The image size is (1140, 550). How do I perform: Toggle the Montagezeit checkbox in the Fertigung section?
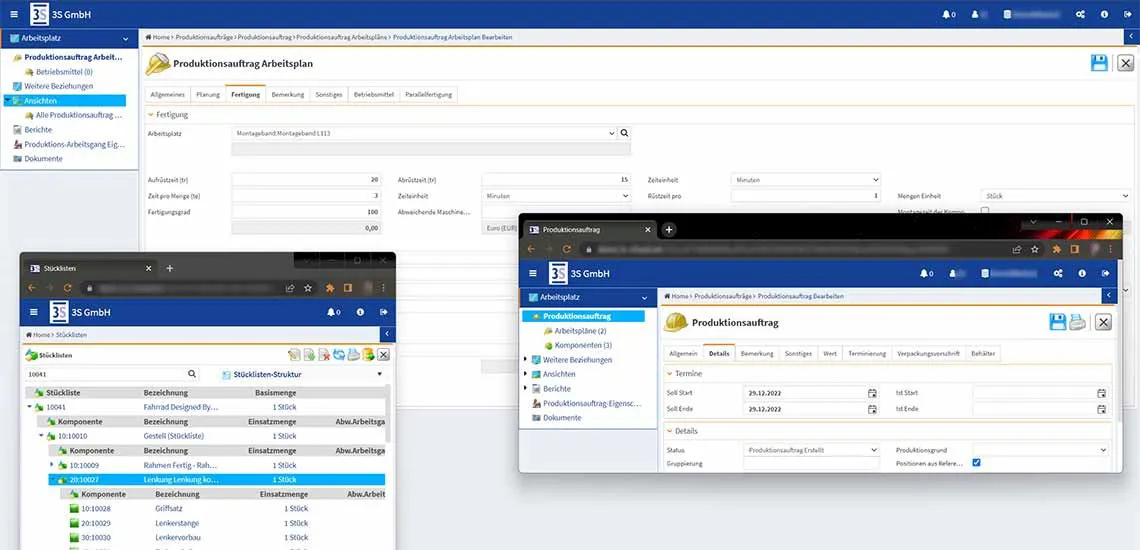pos(985,211)
